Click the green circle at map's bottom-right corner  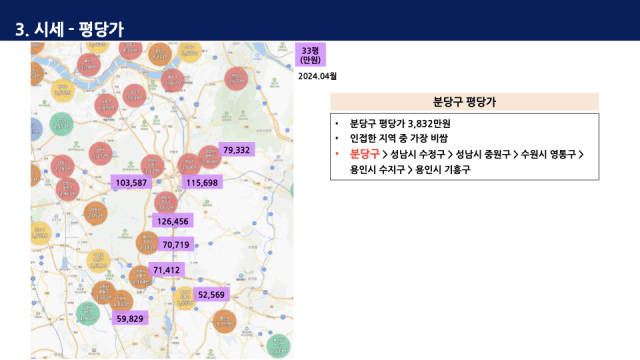click(278, 346)
